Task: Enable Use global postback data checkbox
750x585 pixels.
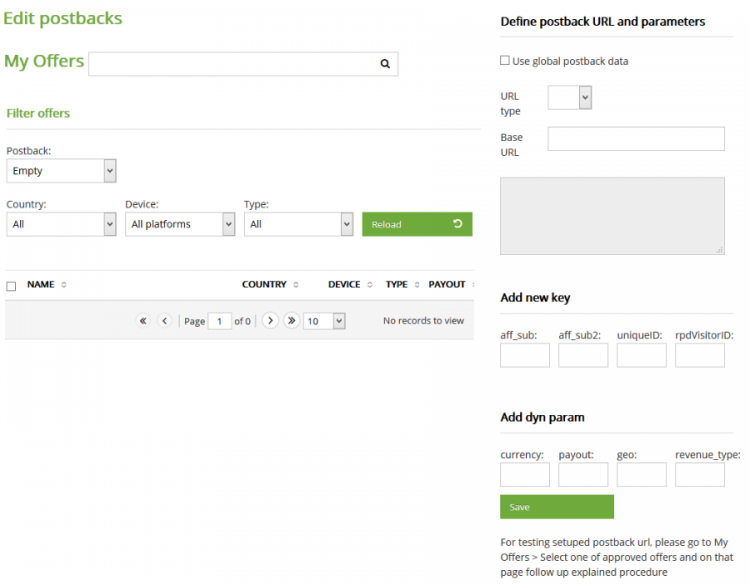Action: 505,60
